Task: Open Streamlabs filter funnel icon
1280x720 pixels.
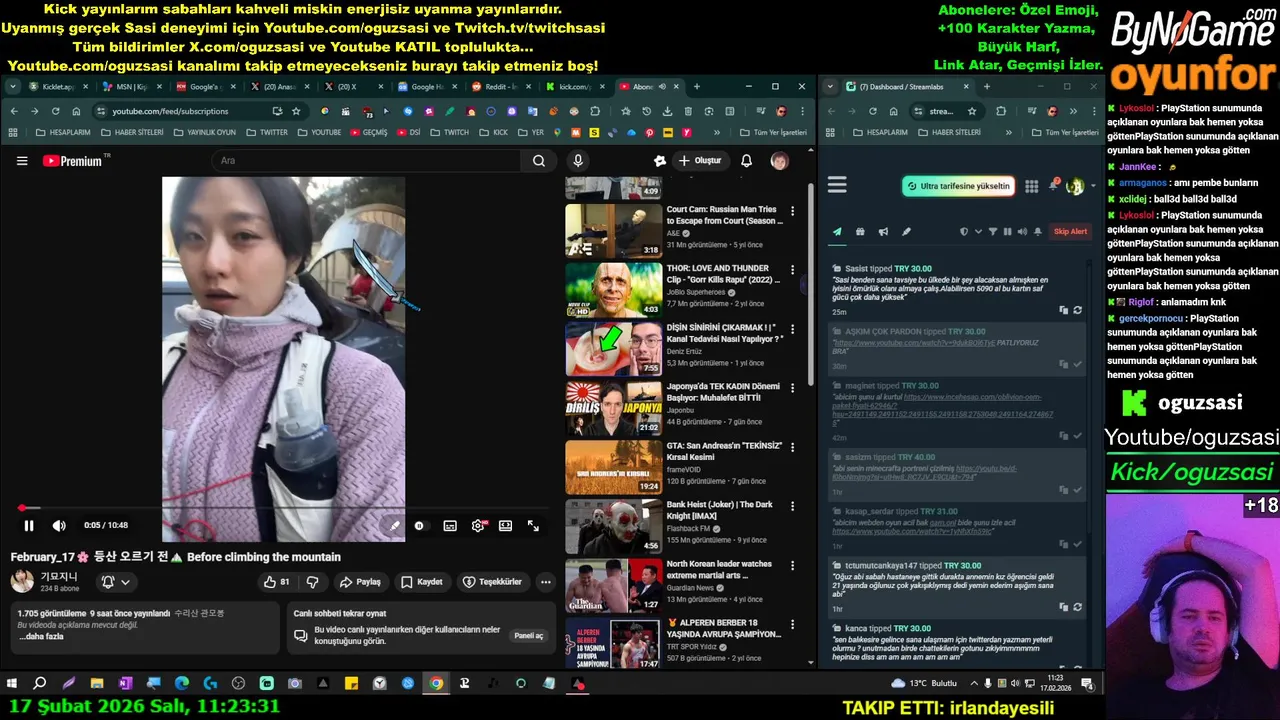Action: click(x=993, y=232)
